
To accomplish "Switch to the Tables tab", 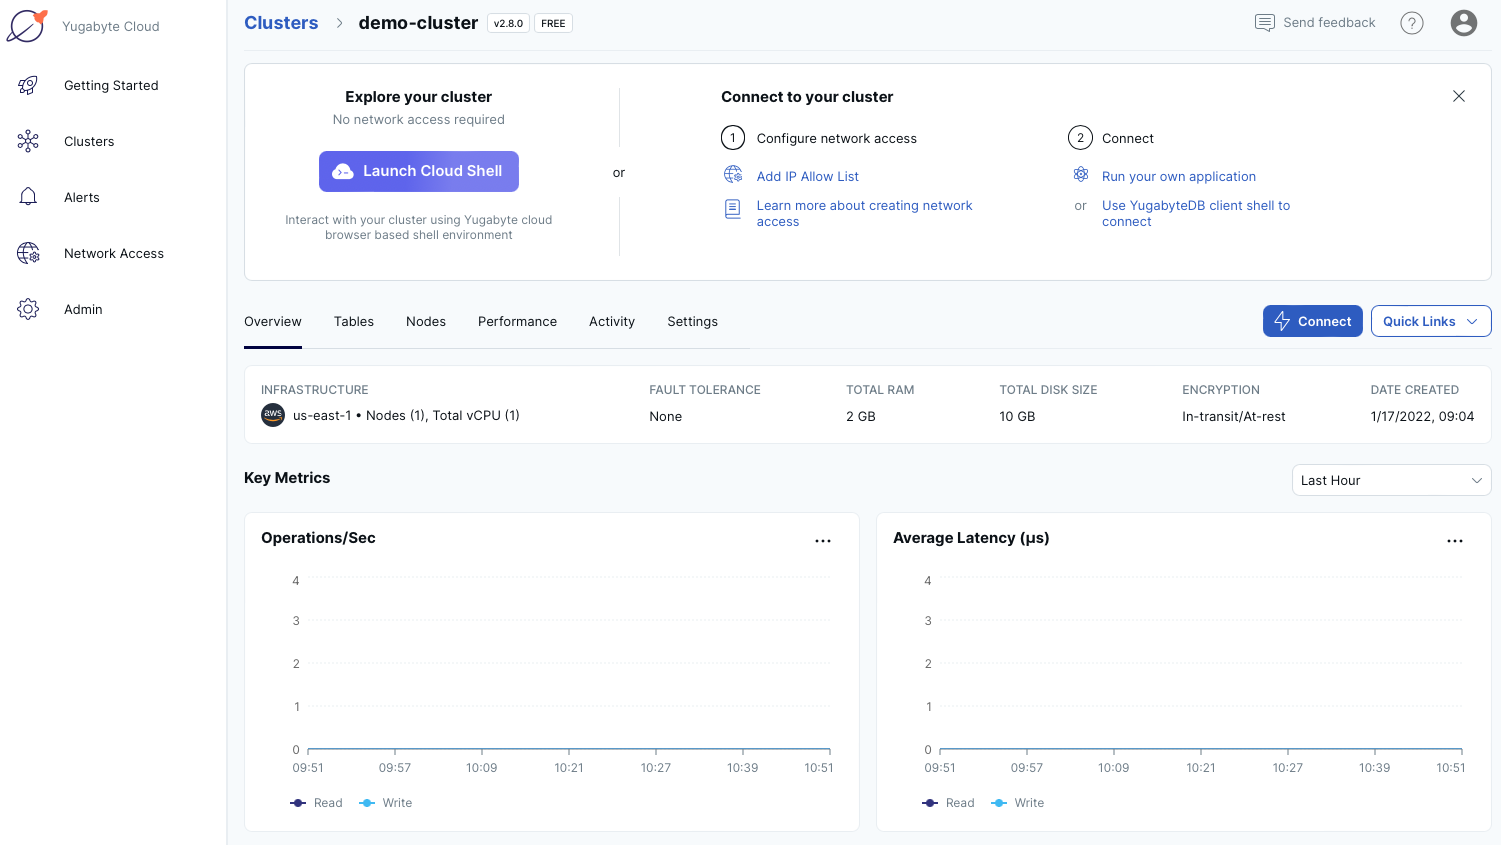I will (354, 321).
